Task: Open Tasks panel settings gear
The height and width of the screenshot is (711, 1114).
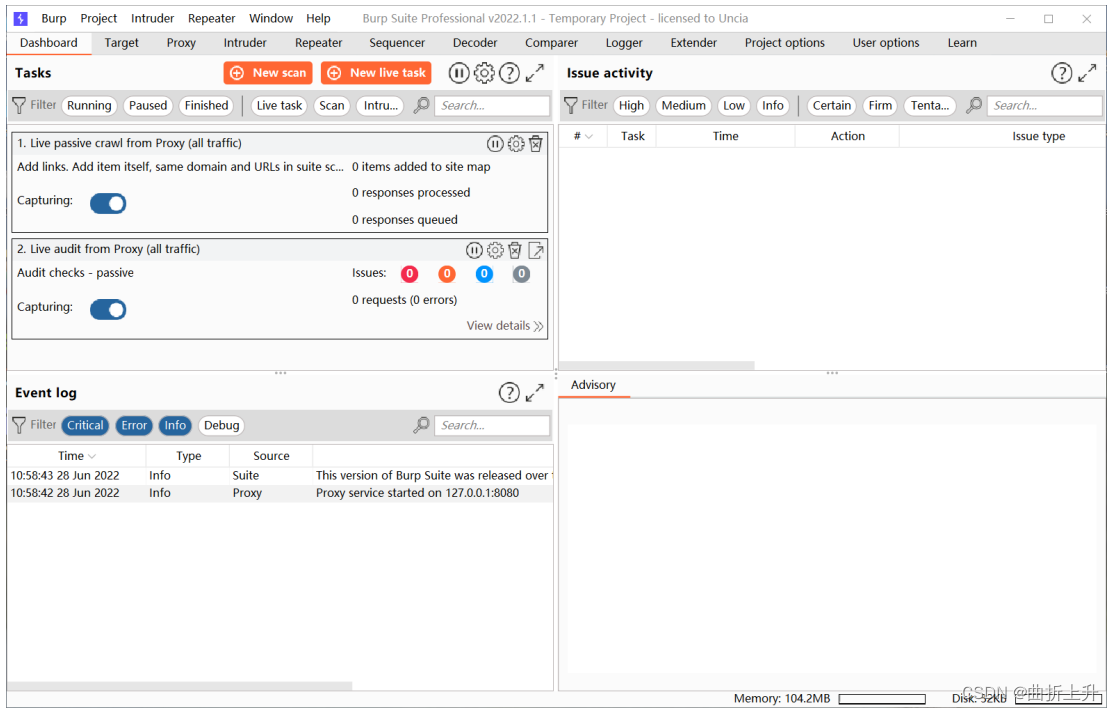Action: (484, 73)
